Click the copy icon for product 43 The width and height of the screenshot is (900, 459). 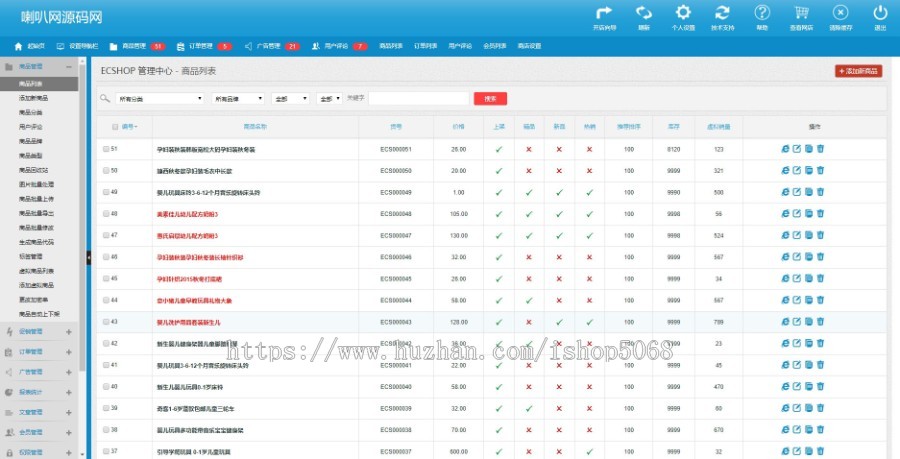click(809, 322)
